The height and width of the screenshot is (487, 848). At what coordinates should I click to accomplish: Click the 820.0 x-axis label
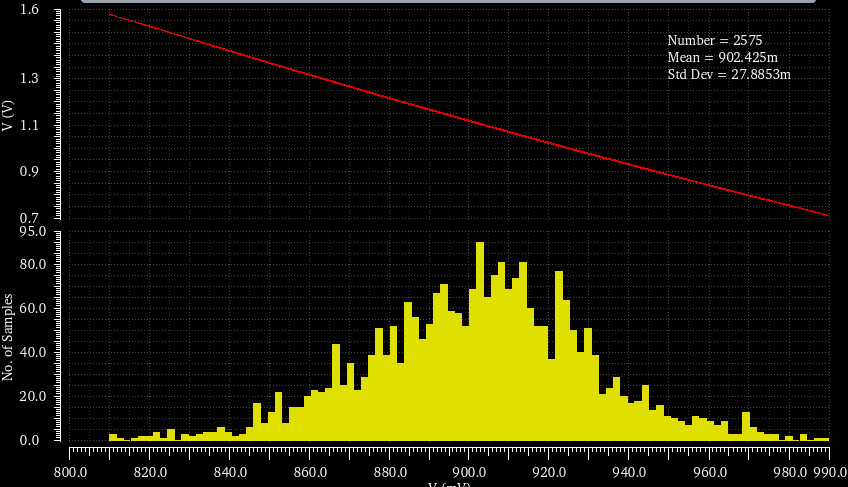tap(150, 472)
